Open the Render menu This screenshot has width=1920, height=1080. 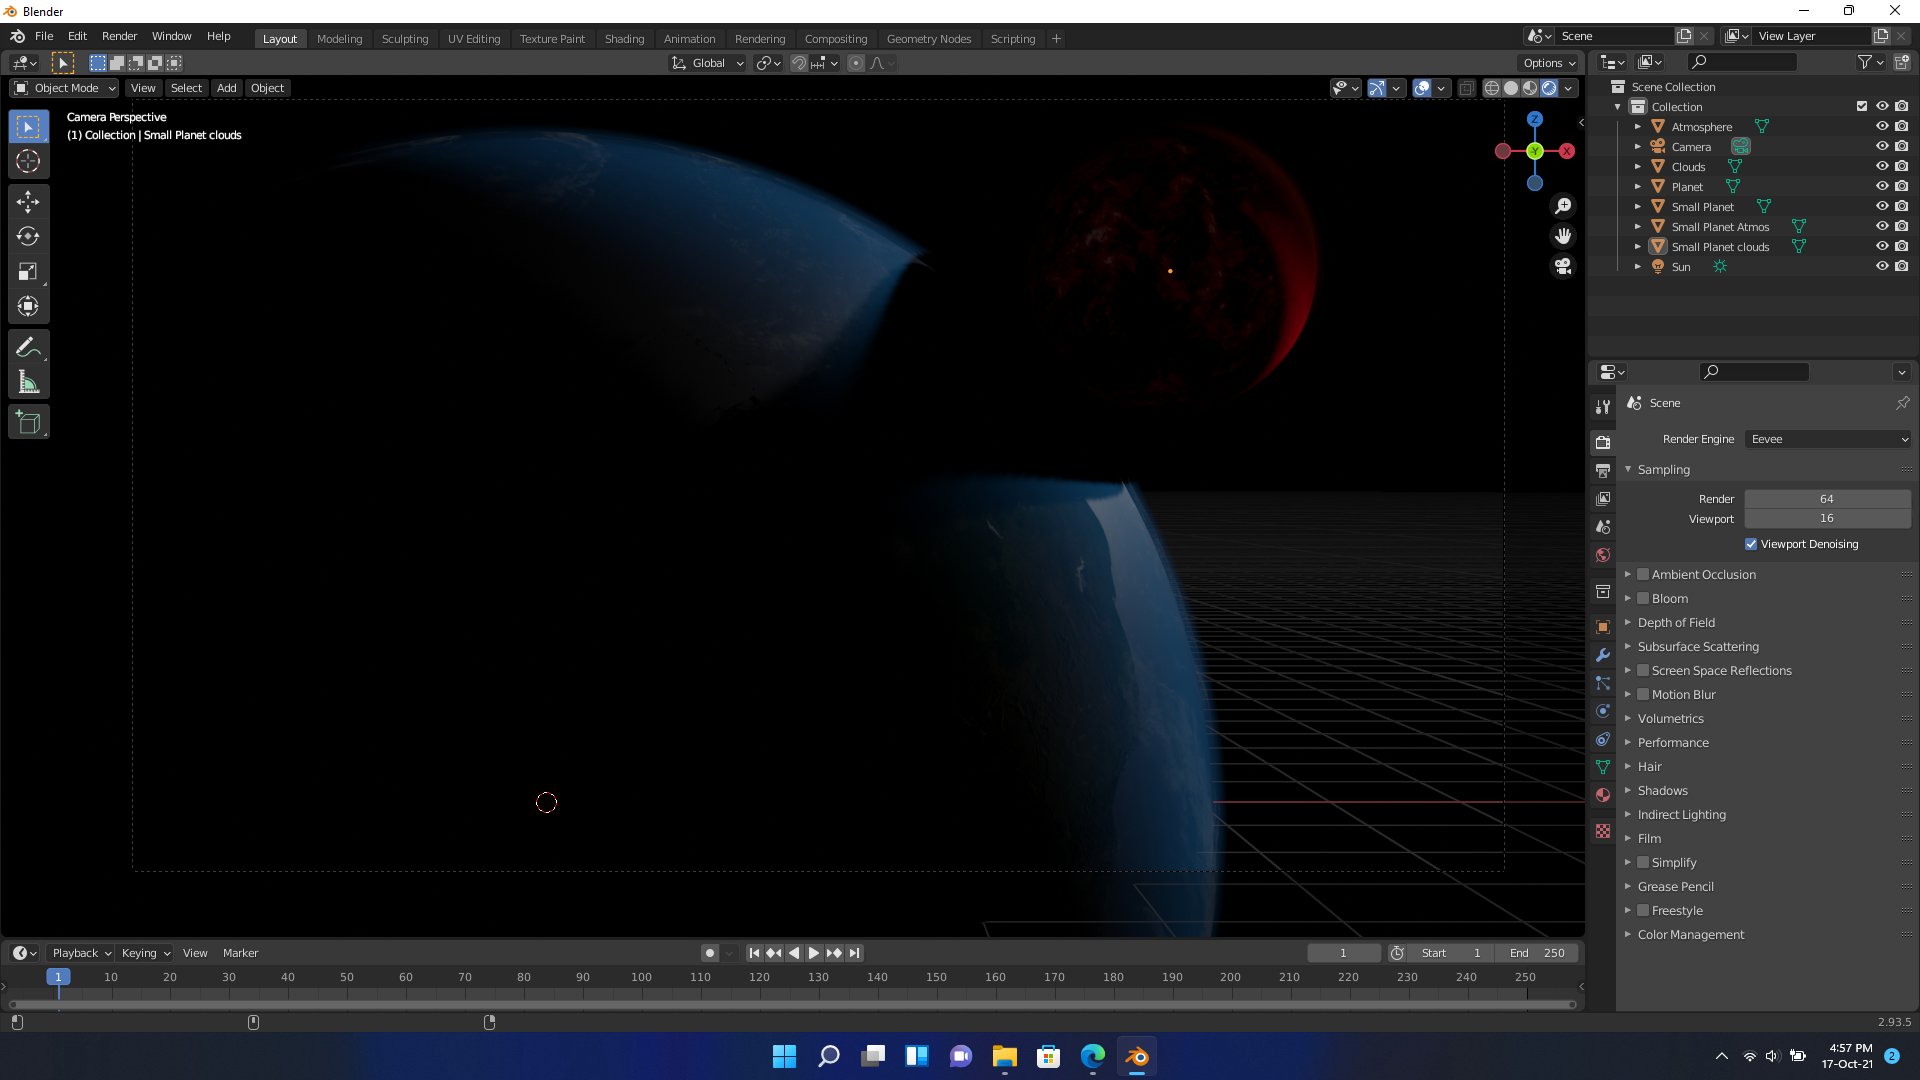(x=119, y=36)
